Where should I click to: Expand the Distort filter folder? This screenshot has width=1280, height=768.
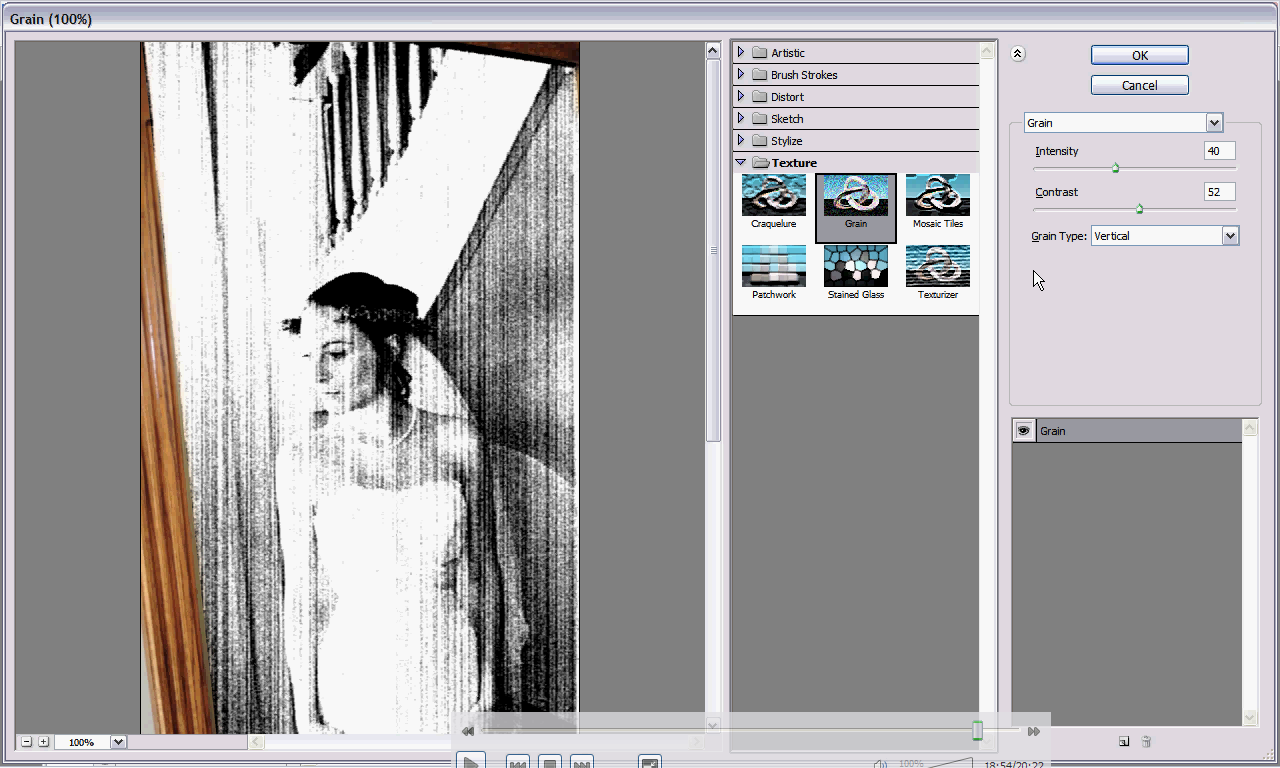pyautogui.click(x=741, y=96)
